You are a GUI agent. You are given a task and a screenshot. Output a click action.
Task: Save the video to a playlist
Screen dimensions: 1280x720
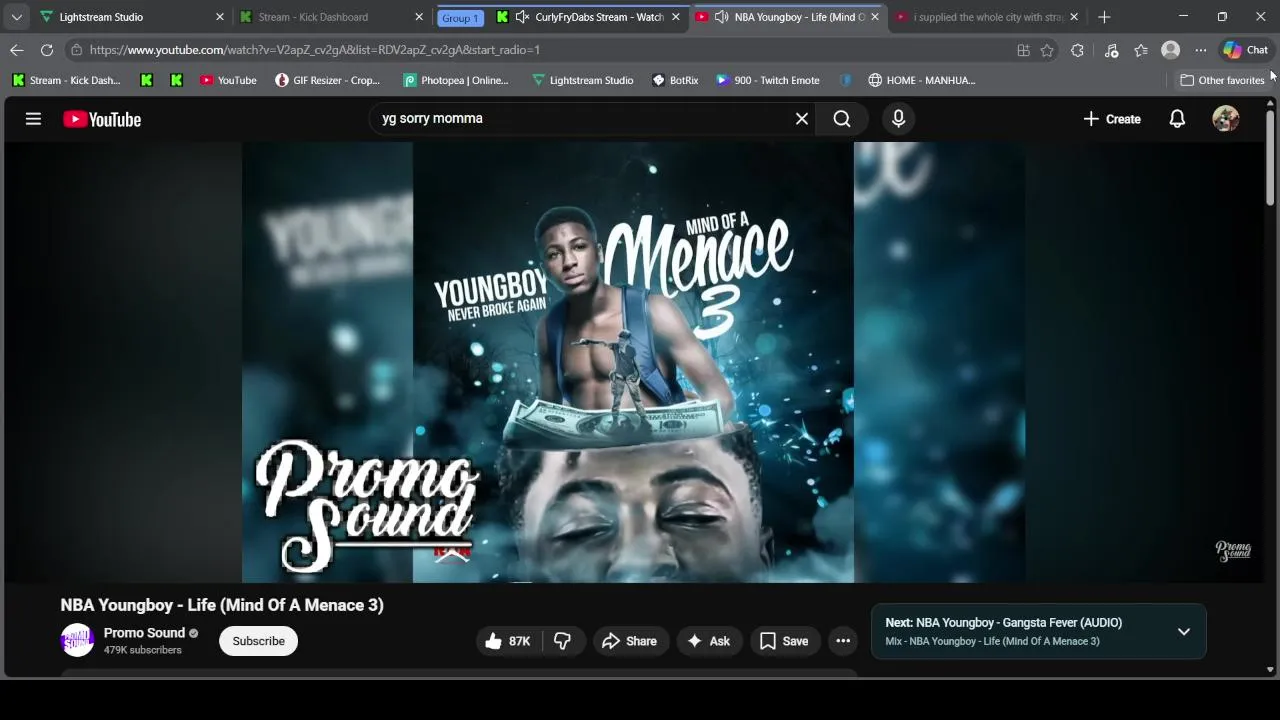pos(784,641)
